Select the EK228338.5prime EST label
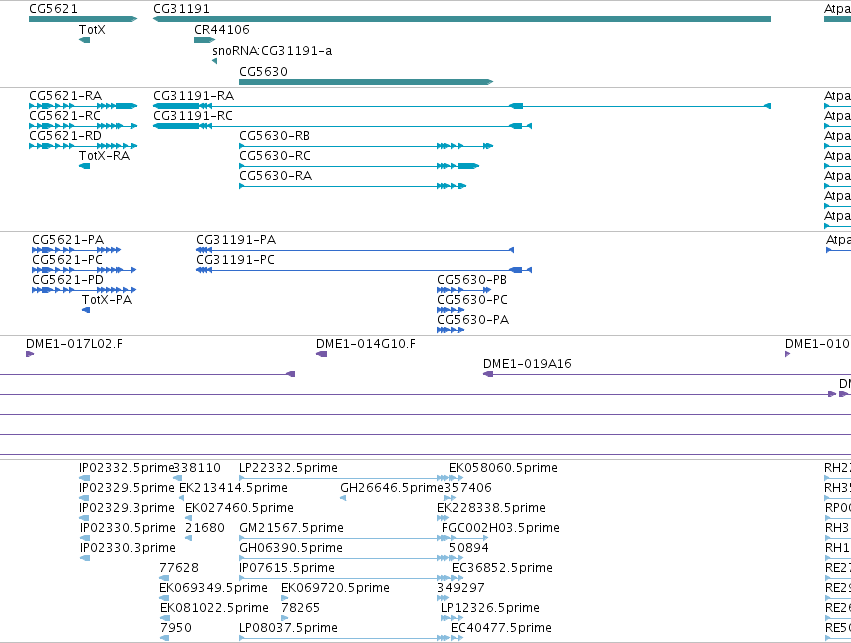This screenshot has height=643, width=851. click(491, 508)
